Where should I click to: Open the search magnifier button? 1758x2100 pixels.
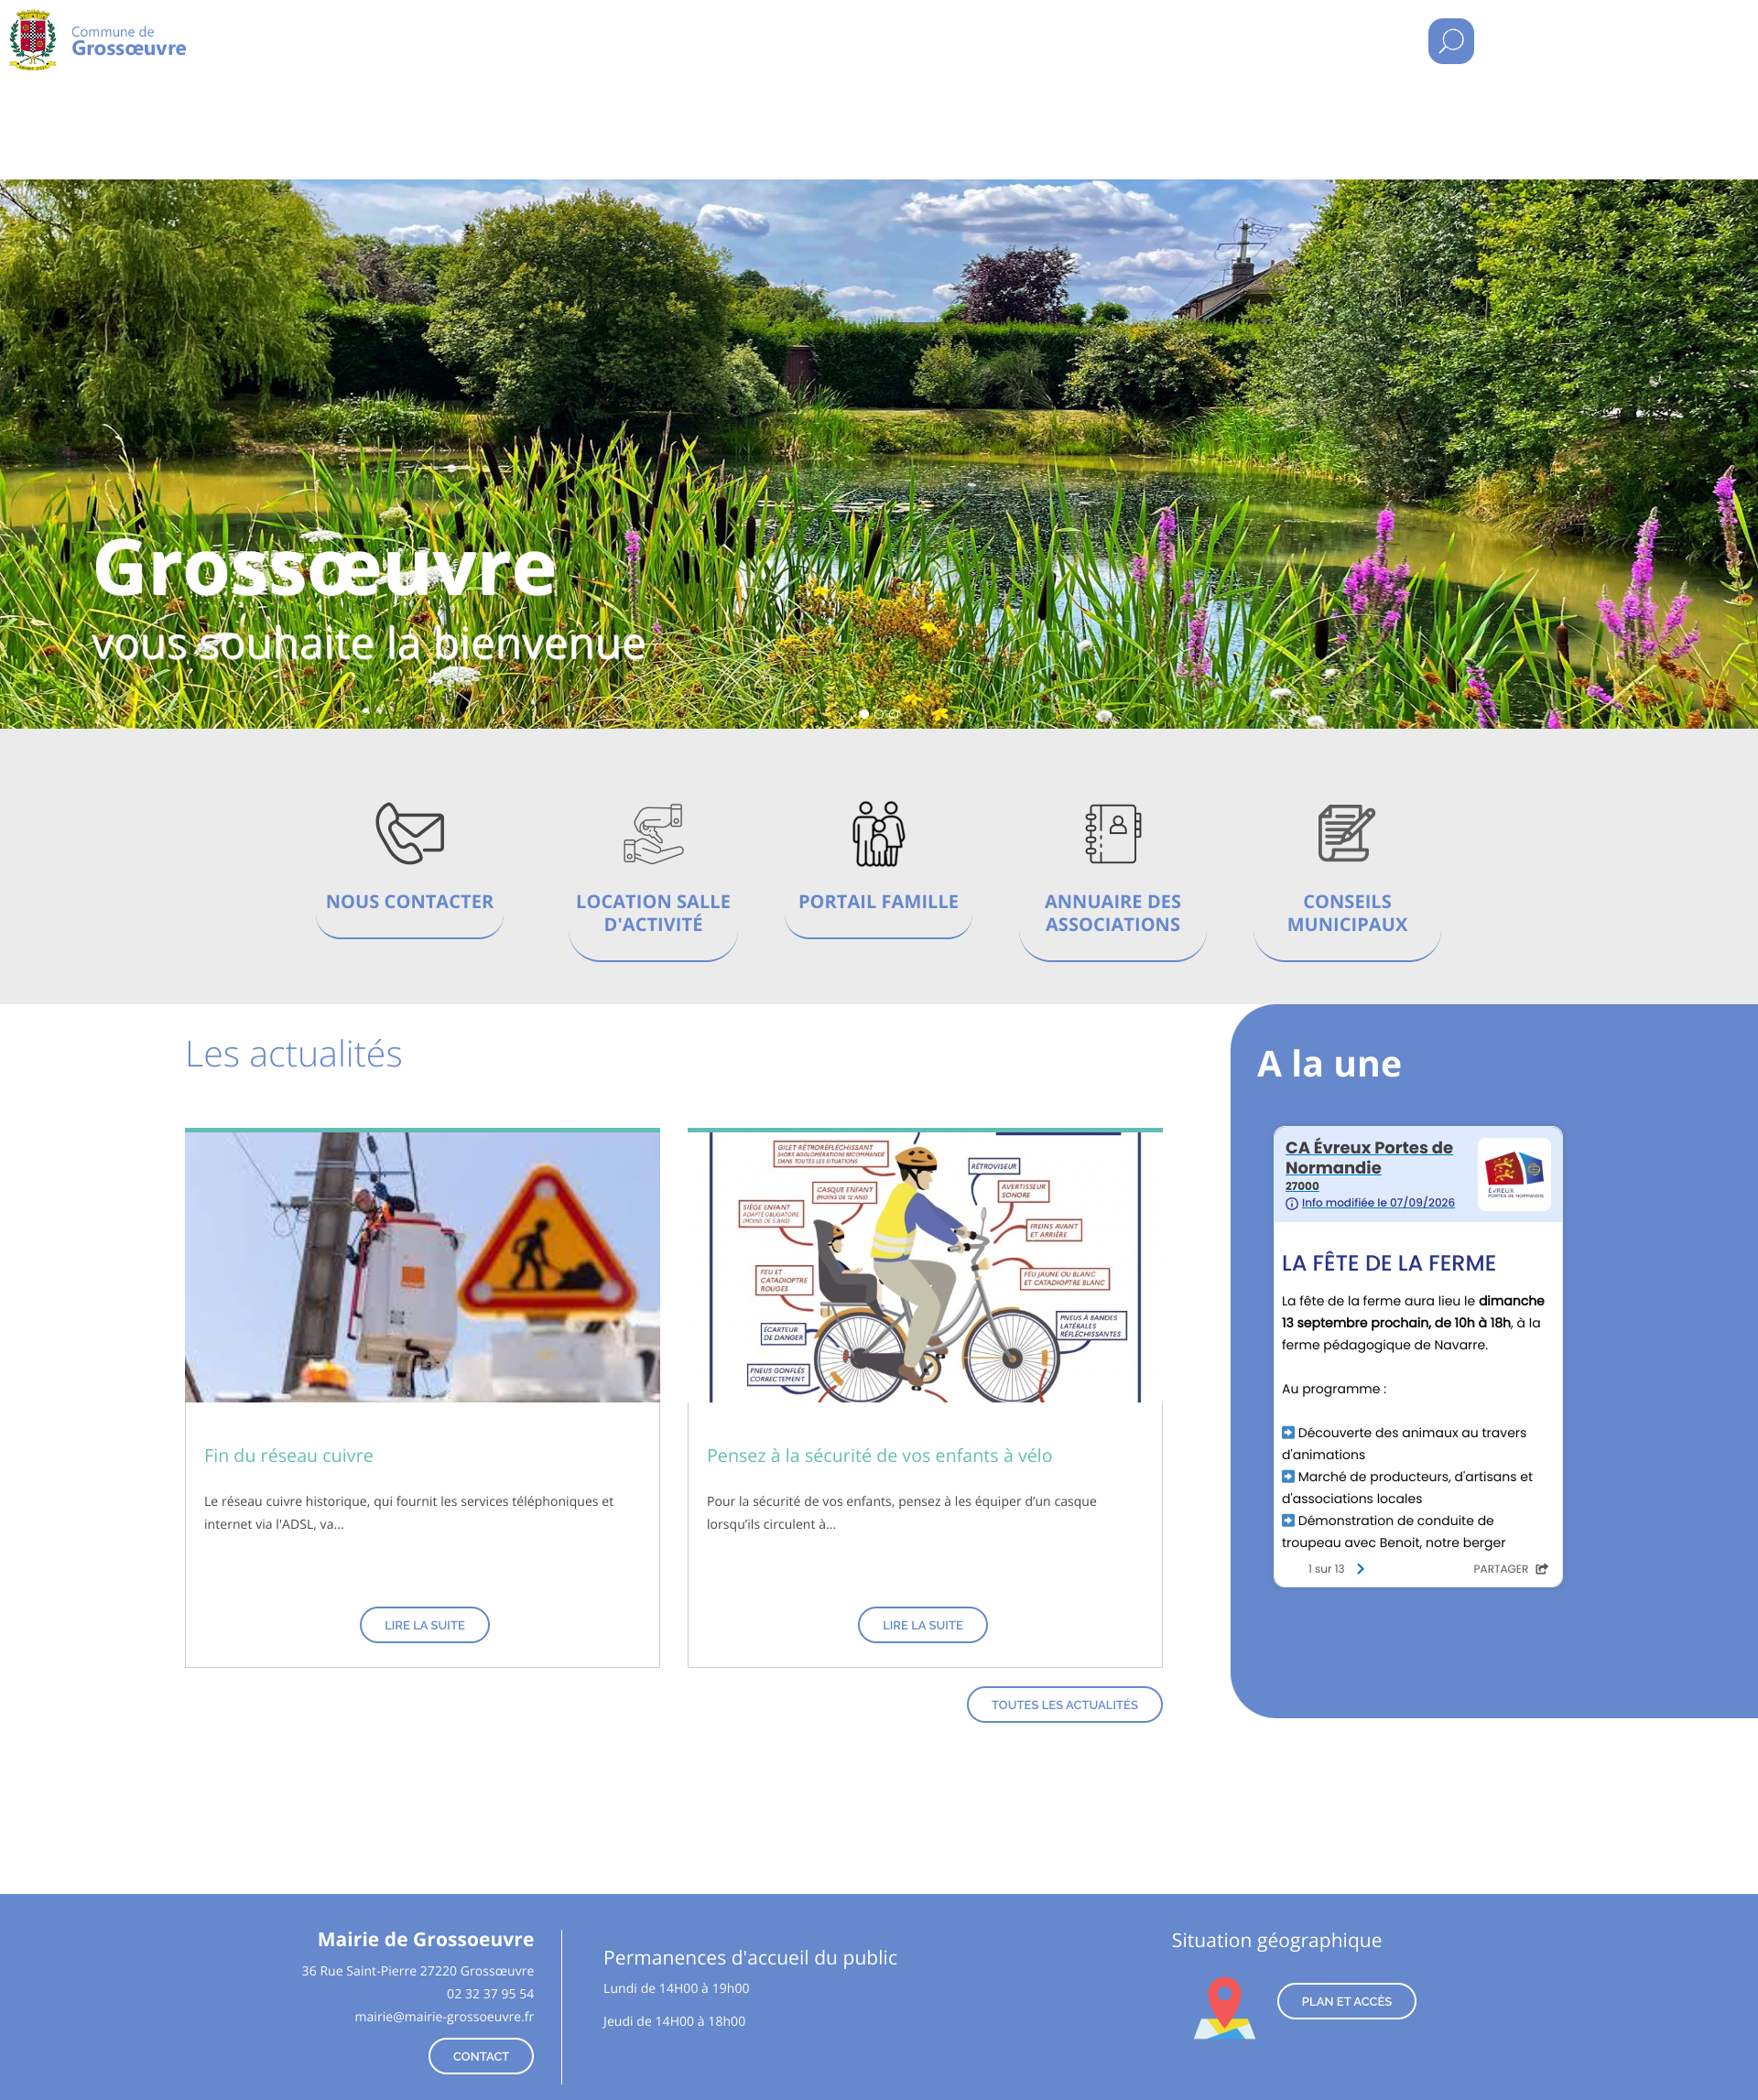pyautogui.click(x=1450, y=41)
